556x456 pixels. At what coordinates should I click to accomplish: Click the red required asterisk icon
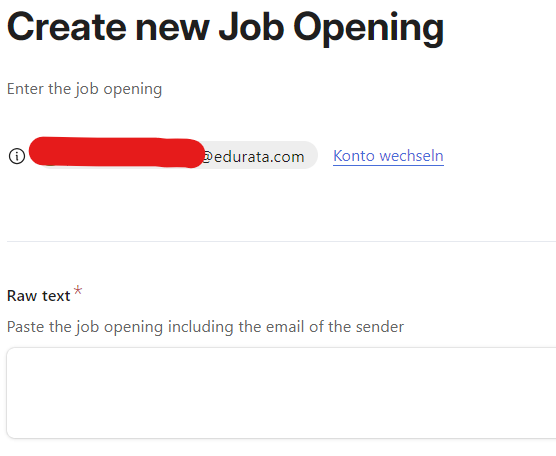coord(78,291)
